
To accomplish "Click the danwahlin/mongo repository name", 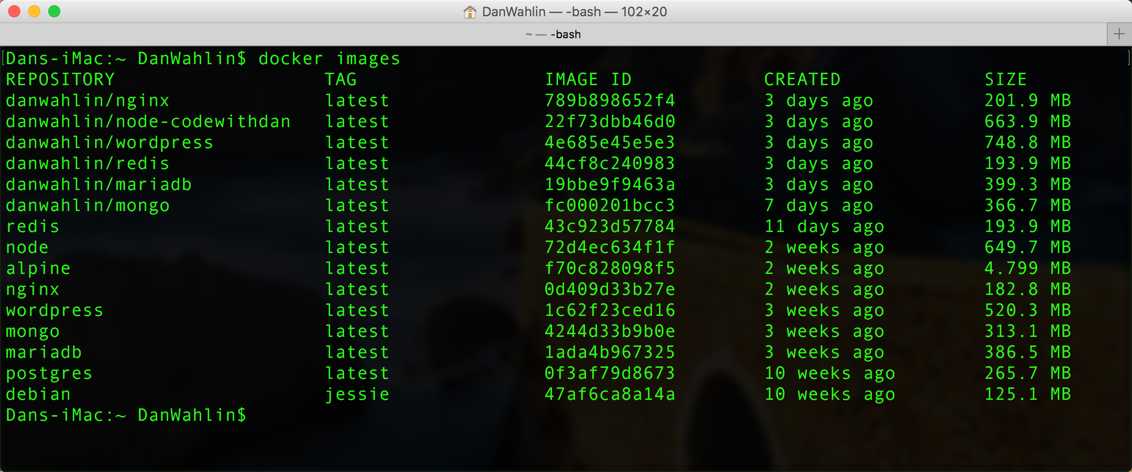I will point(87,206).
